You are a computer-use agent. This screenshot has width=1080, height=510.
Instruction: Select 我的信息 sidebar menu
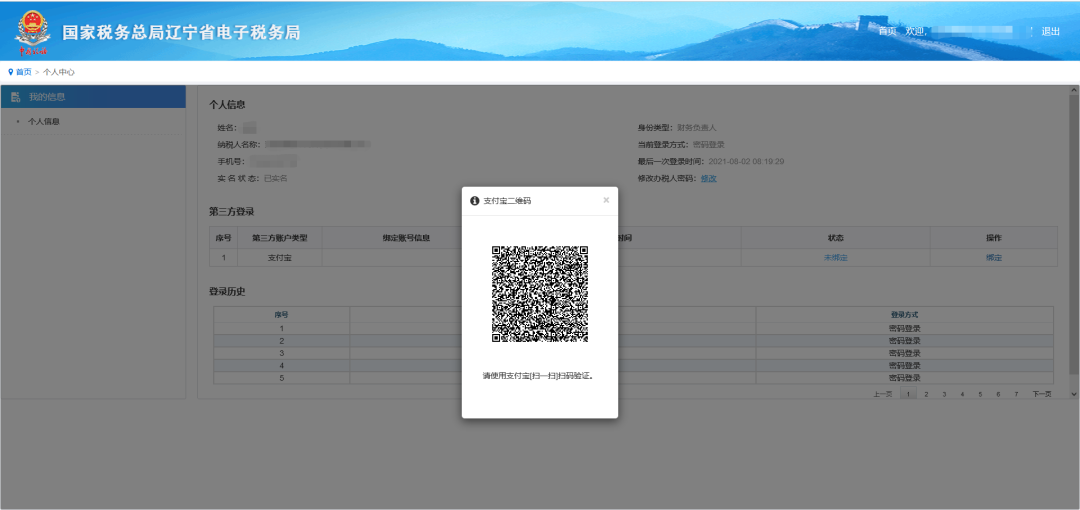[93, 96]
